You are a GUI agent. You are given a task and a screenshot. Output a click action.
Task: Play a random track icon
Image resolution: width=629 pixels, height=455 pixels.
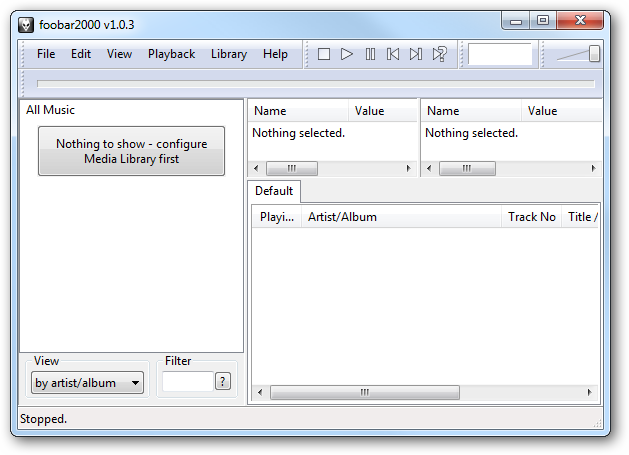(440, 54)
